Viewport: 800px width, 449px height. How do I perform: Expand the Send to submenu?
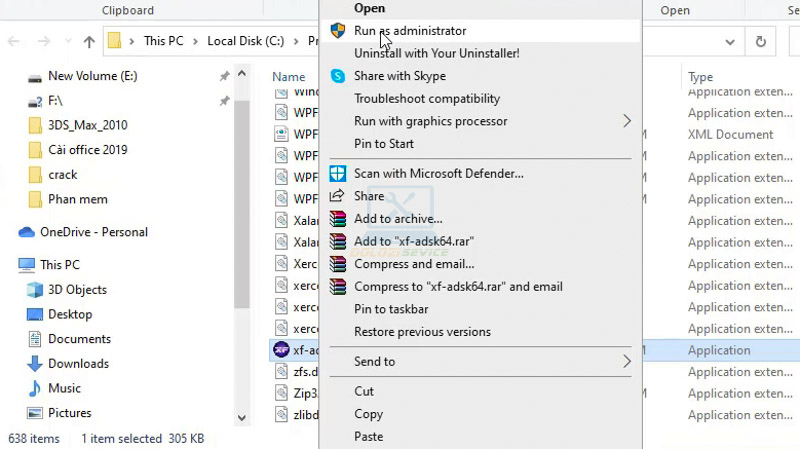(480, 361)
